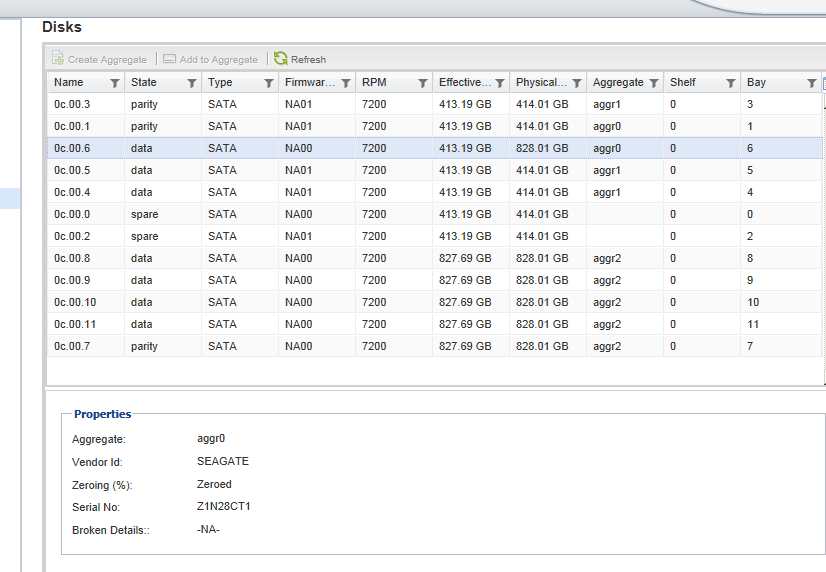Sort by the Aggregate column header

(618, 82)
